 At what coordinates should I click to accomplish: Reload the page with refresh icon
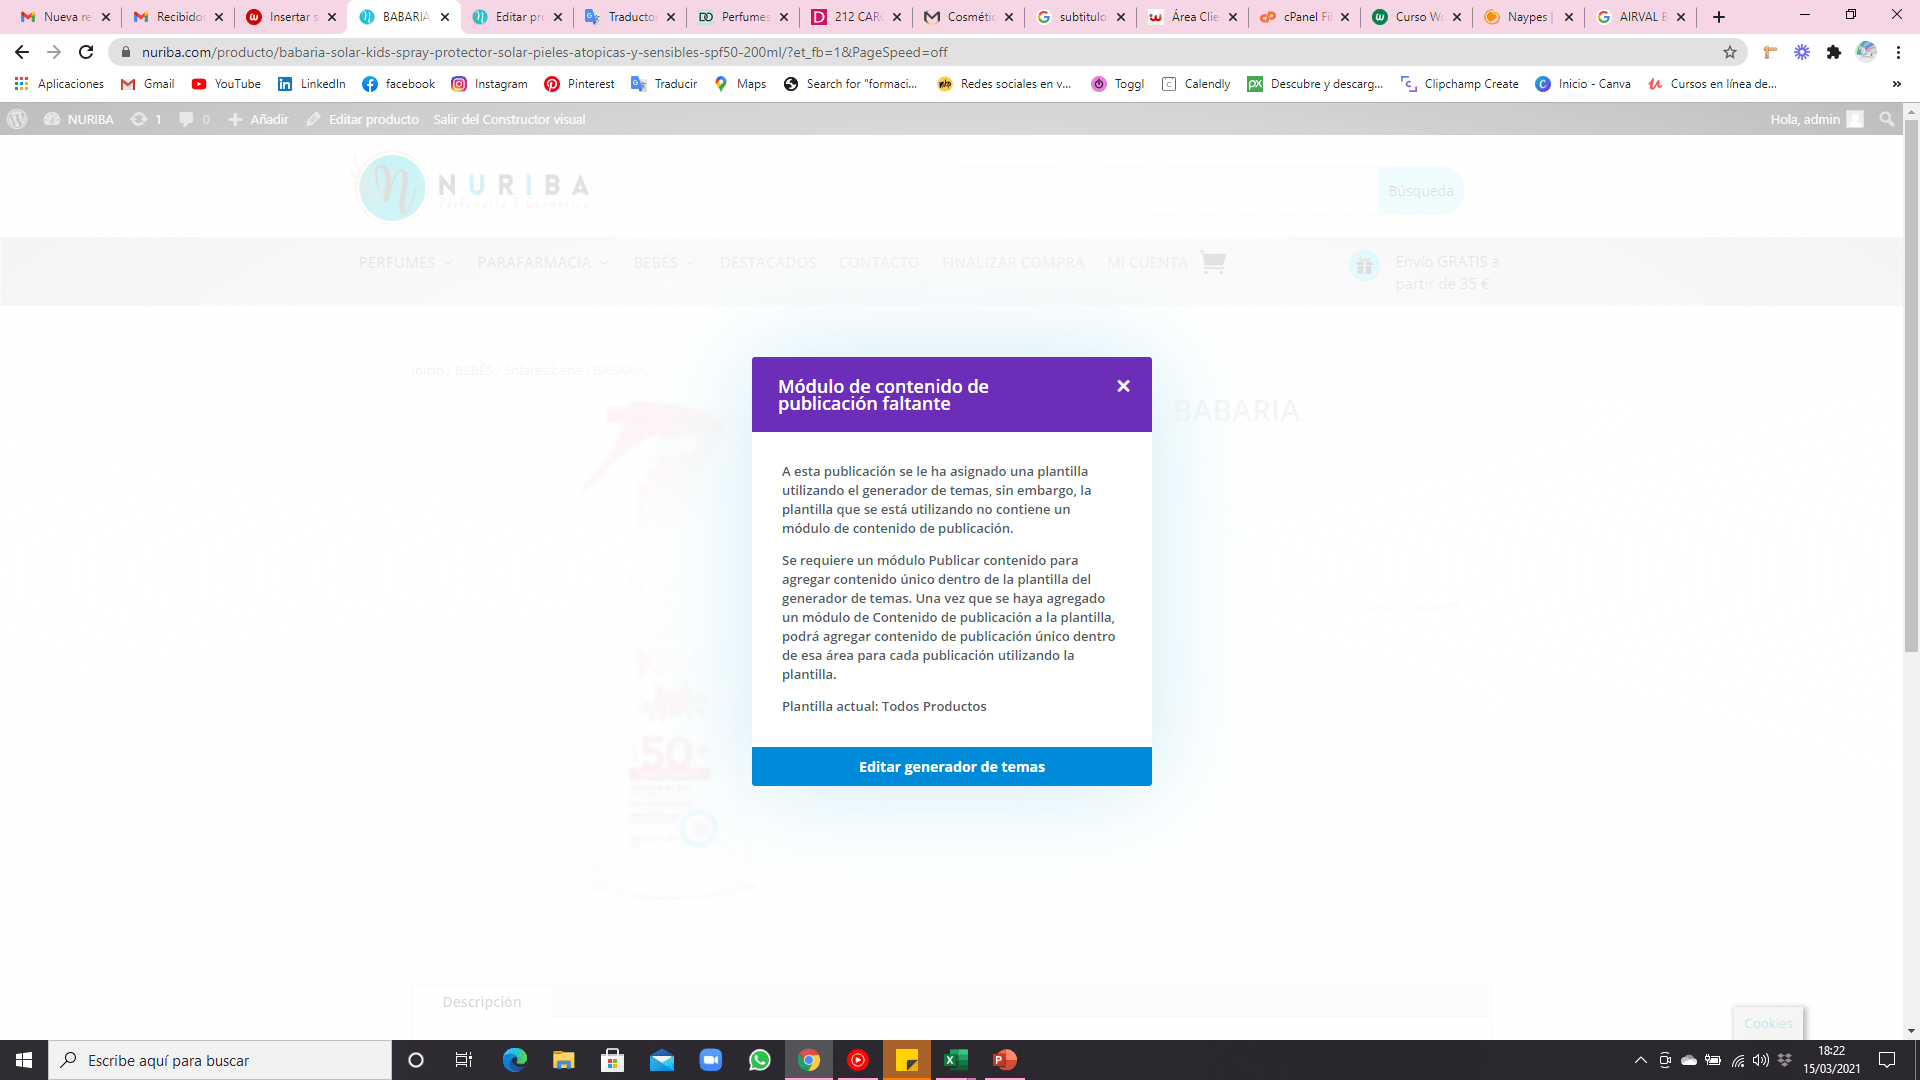point(86,52)
